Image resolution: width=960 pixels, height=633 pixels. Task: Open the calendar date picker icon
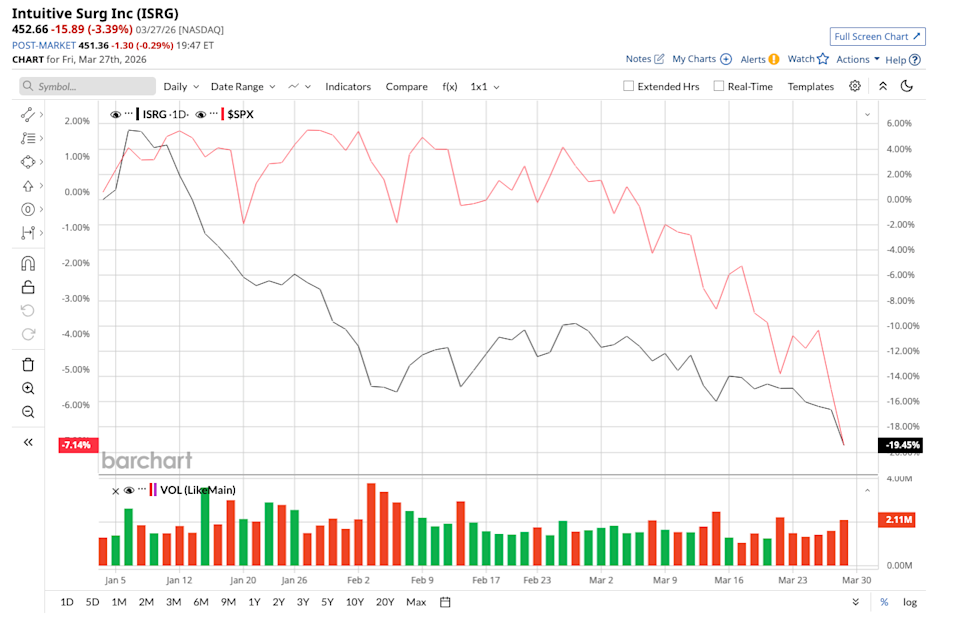[446, 602]
